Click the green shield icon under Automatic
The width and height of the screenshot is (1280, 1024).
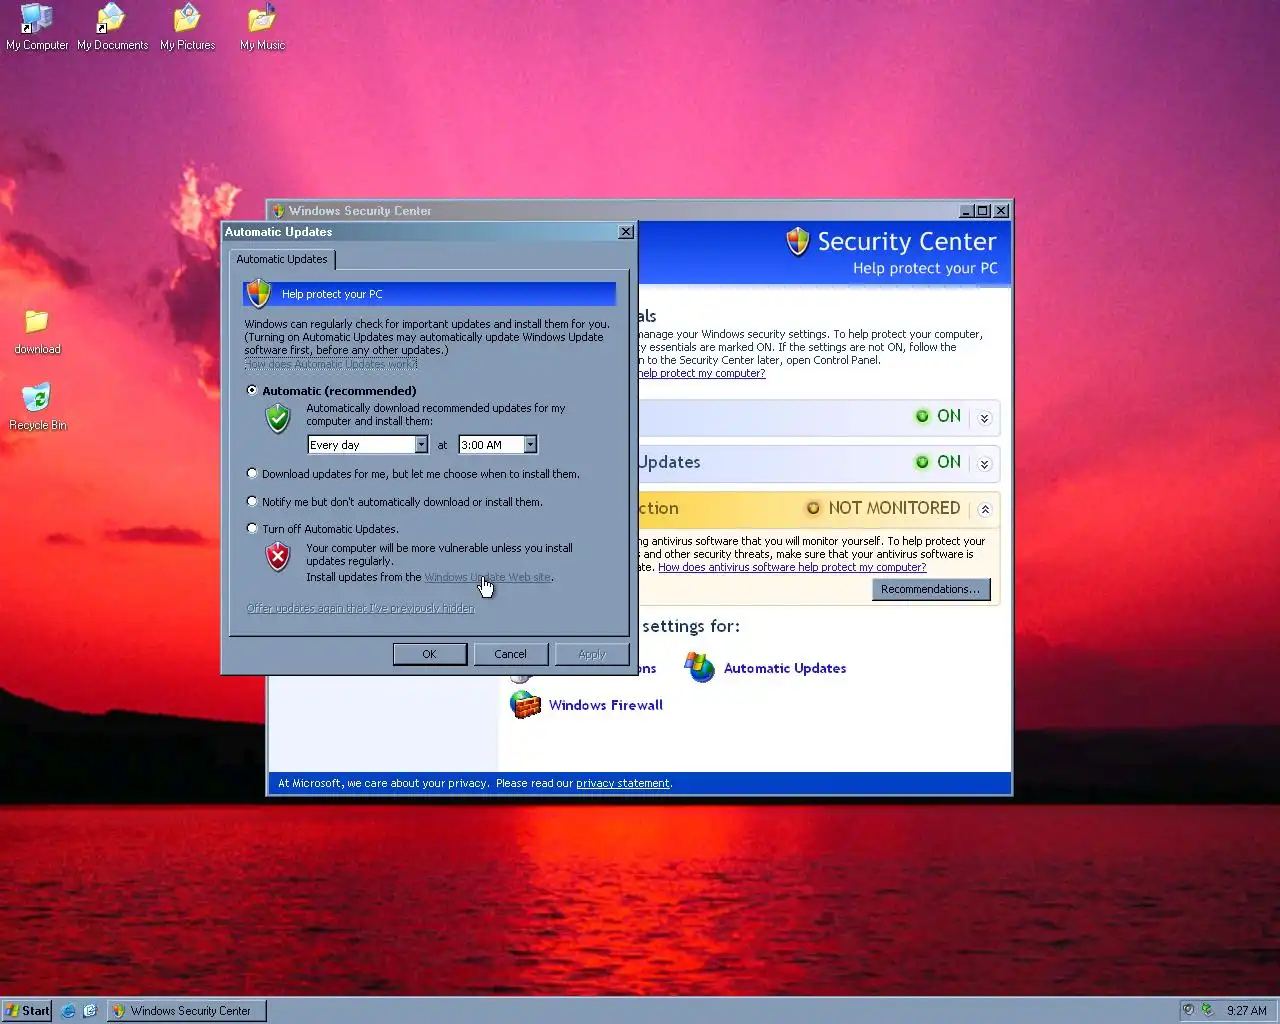click(x=278, y=418)
